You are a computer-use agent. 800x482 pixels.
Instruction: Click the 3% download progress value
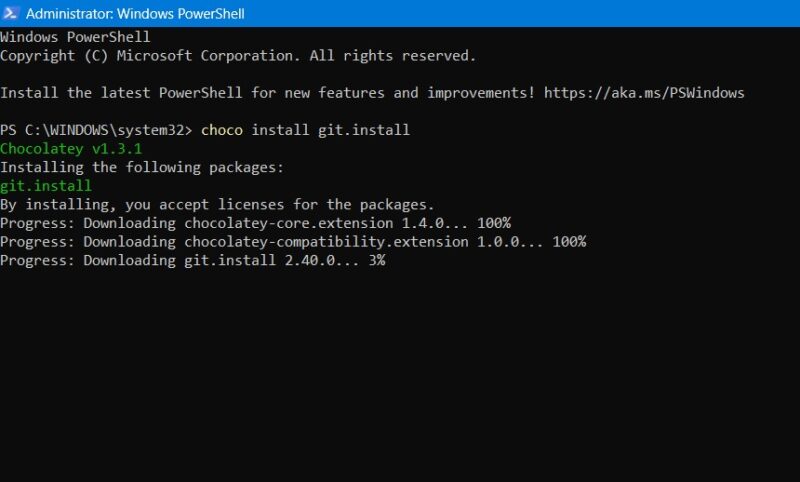[x=376, y=260]
